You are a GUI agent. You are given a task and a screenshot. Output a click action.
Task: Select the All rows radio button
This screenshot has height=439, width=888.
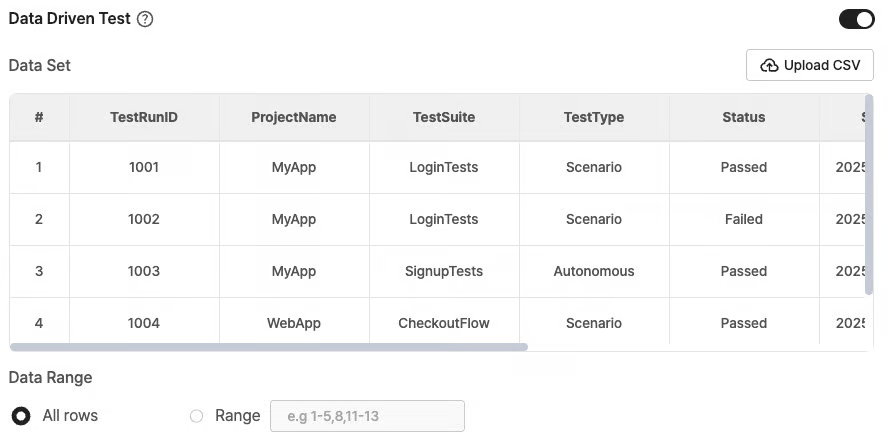click(21, 416)
